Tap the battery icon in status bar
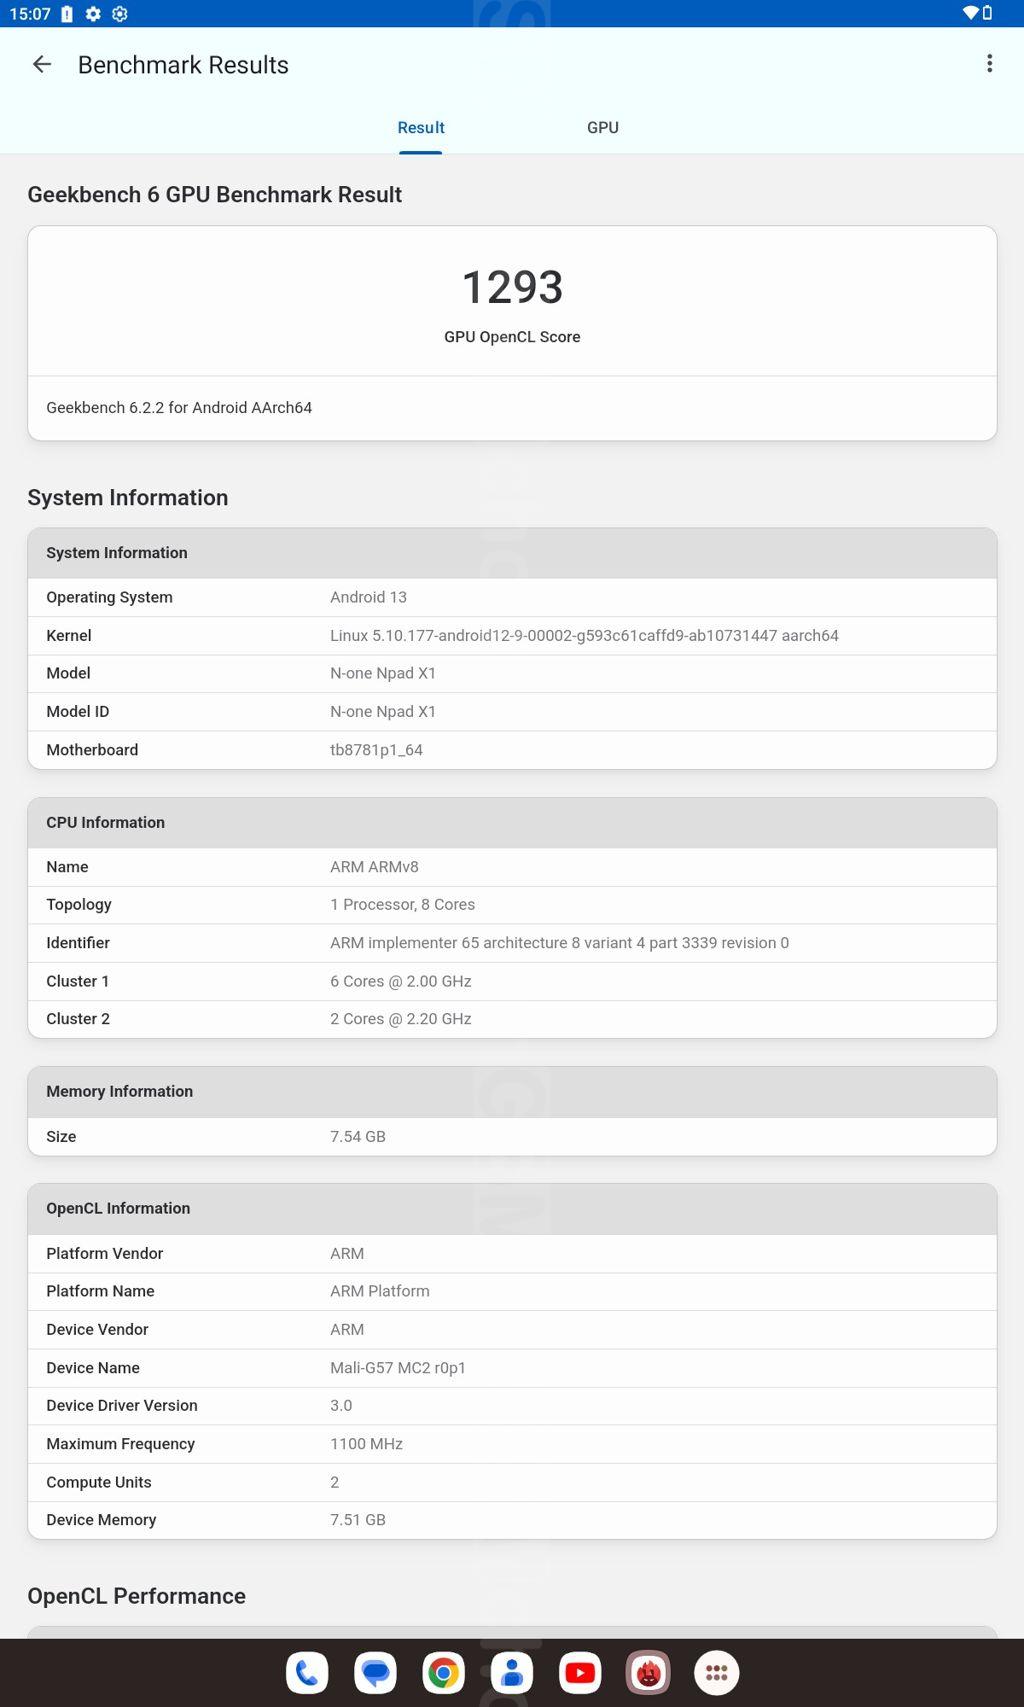 click(x=988, y=13)
